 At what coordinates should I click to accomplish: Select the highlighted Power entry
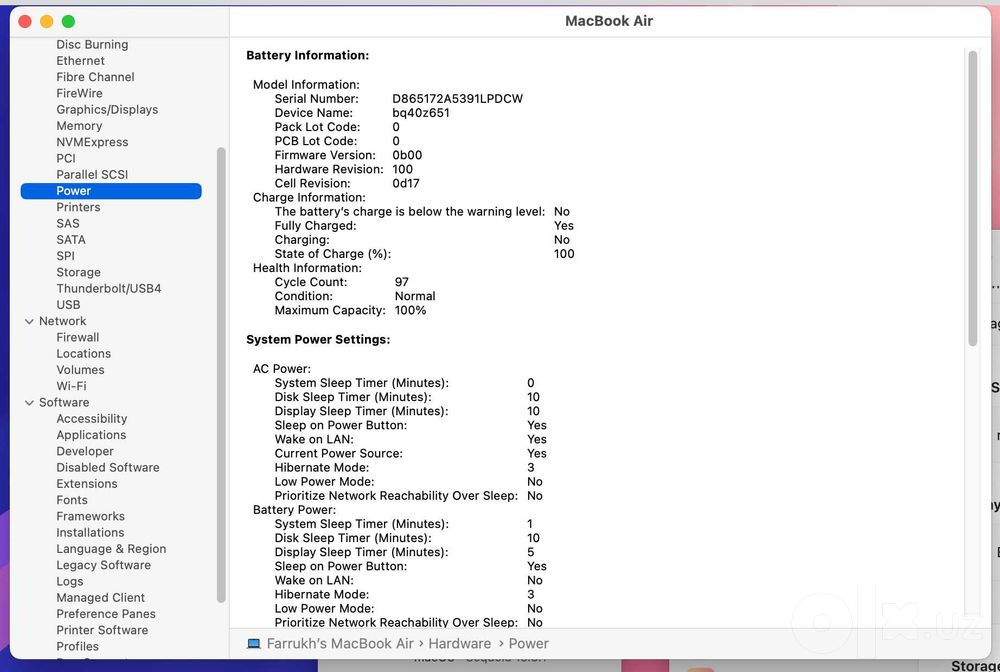[111, 191]
